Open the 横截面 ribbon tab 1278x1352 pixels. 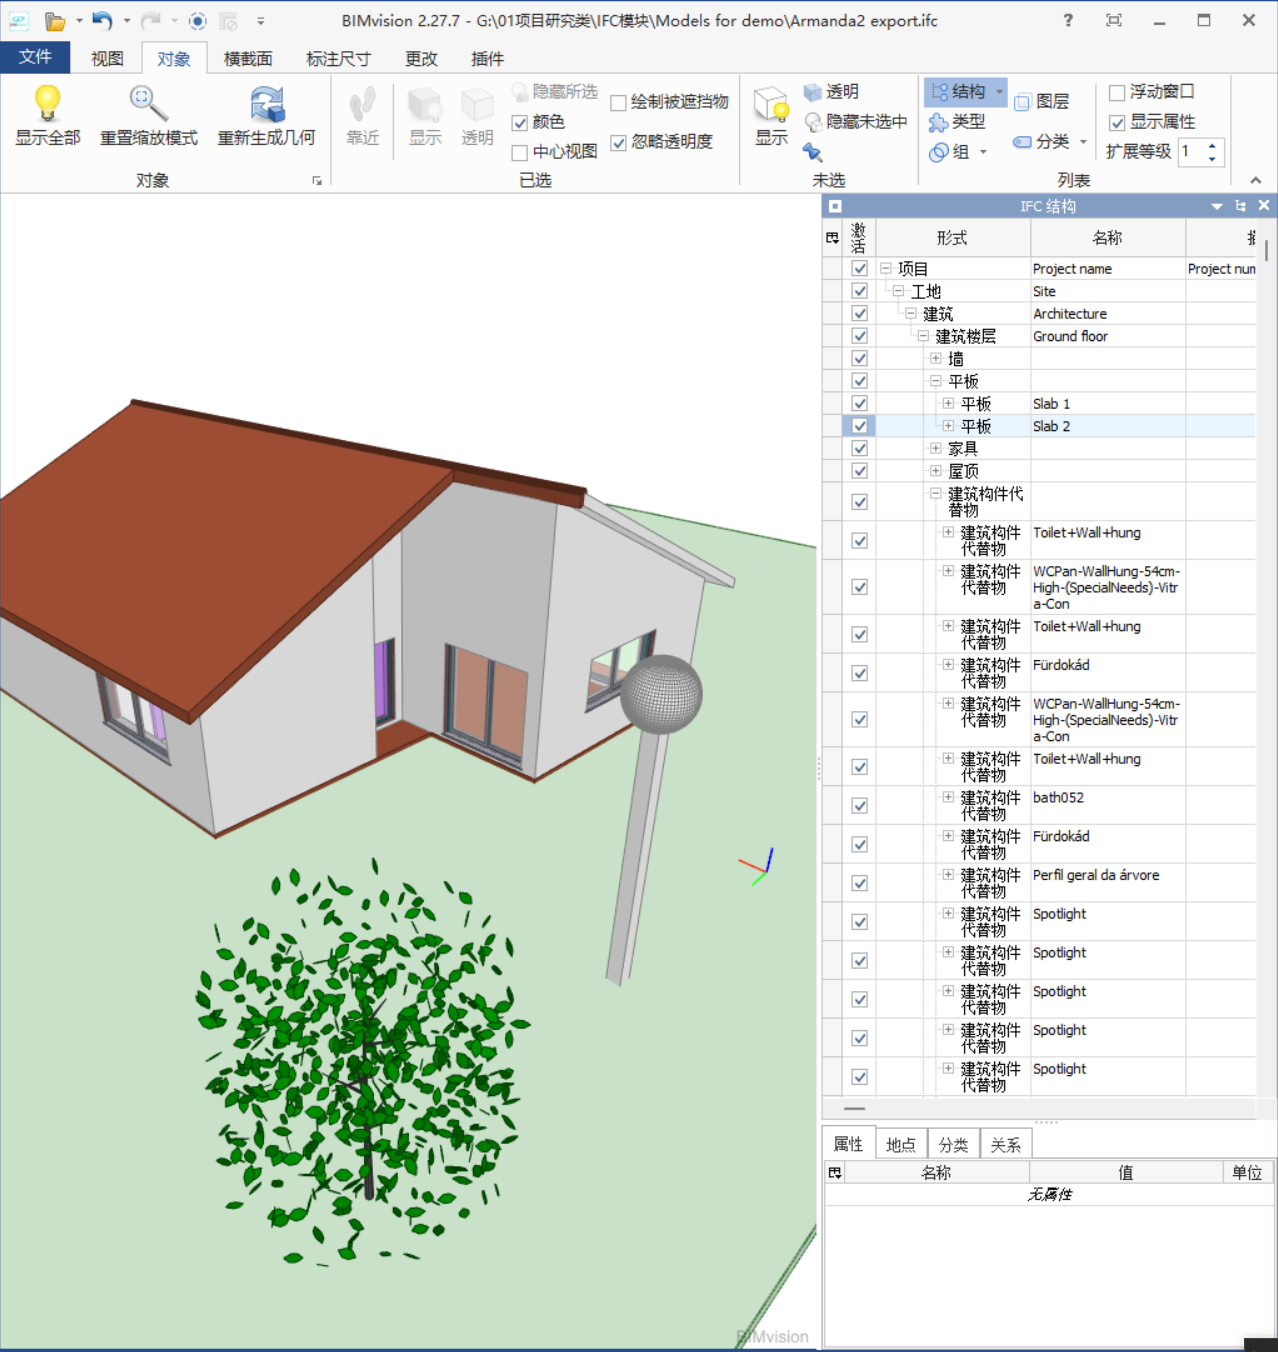pos(248,59)
